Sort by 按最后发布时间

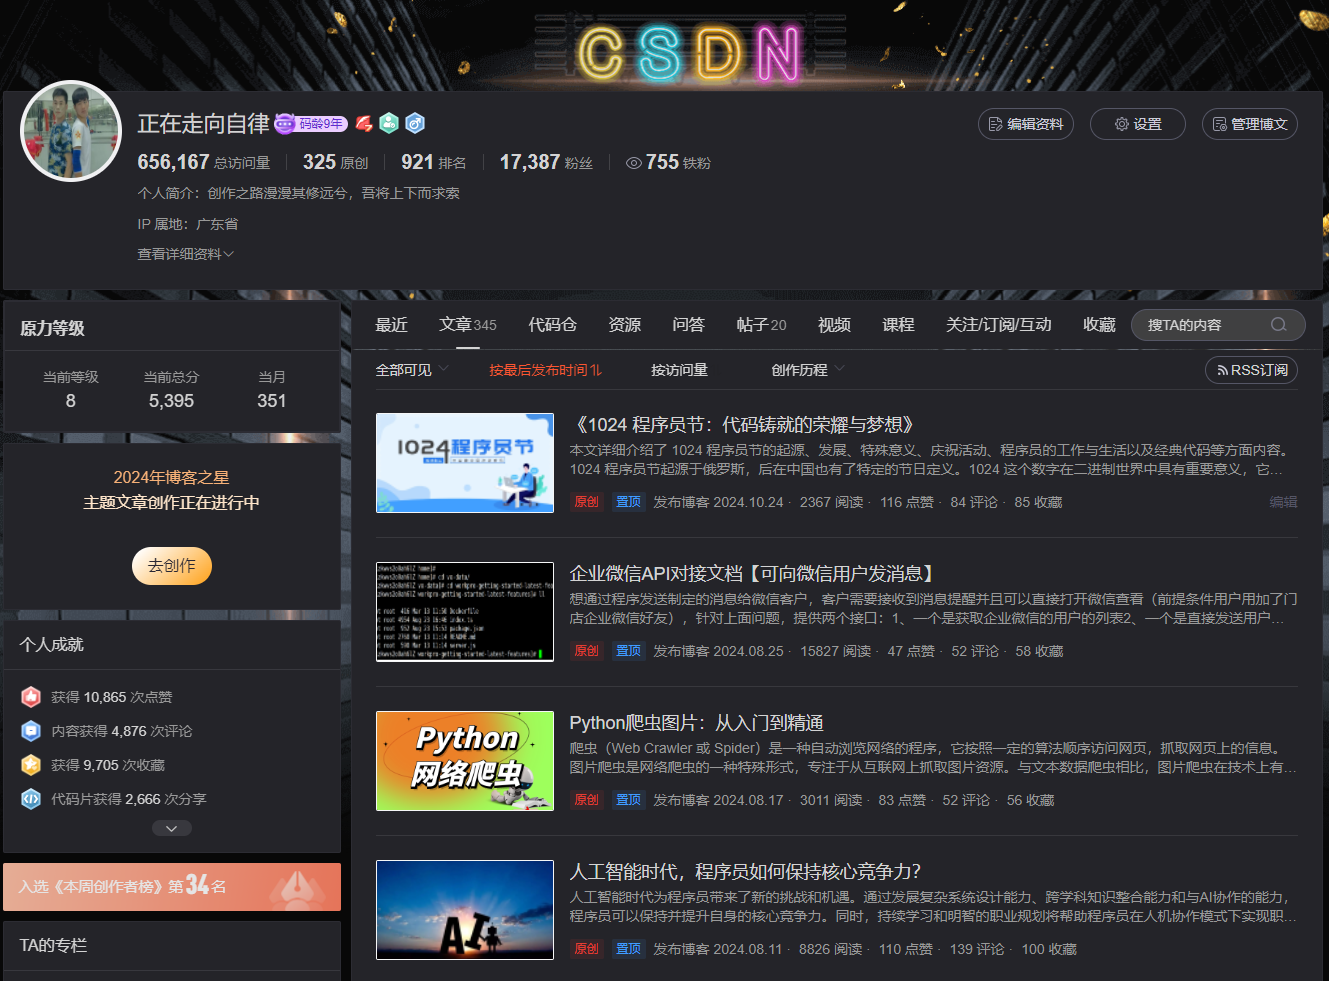[546, 370]
